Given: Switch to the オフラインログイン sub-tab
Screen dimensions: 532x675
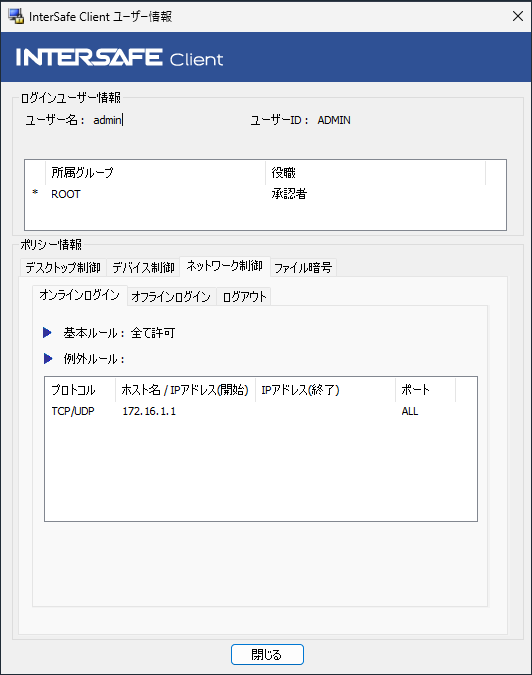Looking at the screenshot, I should point(171,296).
